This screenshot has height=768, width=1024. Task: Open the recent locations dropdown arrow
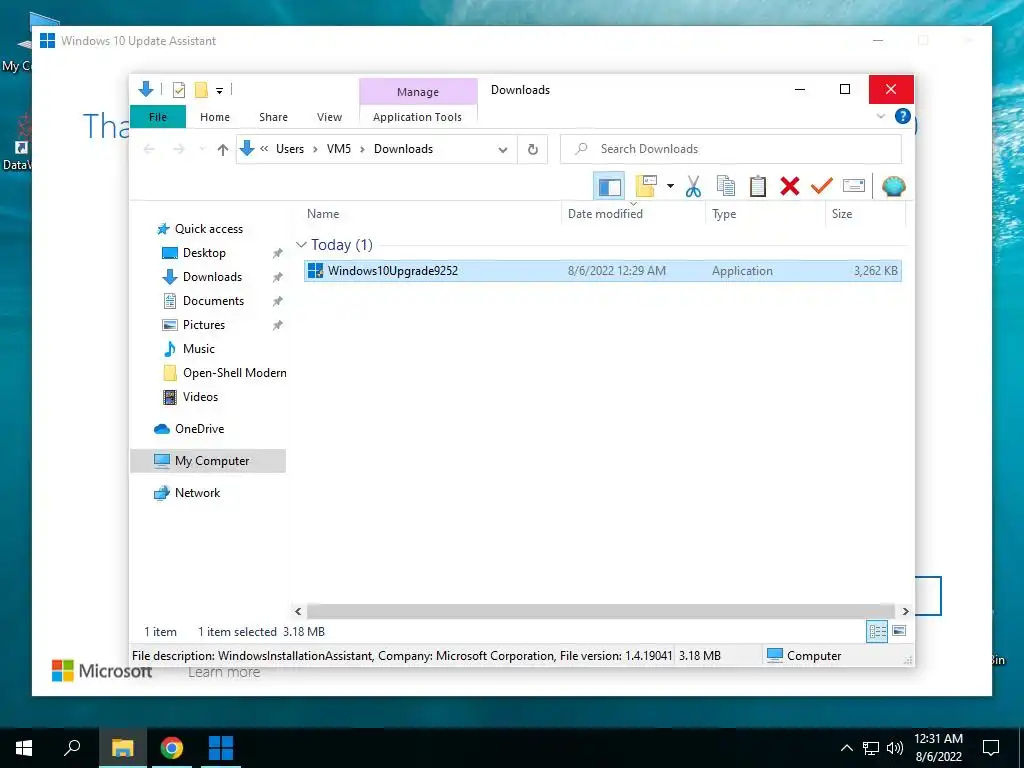click(202, 150)
